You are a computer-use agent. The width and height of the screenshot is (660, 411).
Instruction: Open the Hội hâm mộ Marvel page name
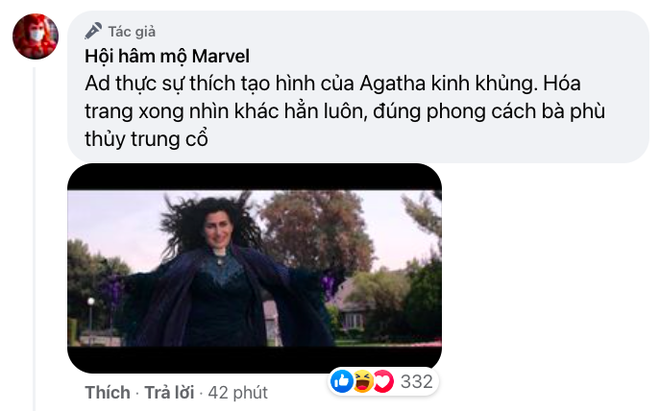[167, 56]
